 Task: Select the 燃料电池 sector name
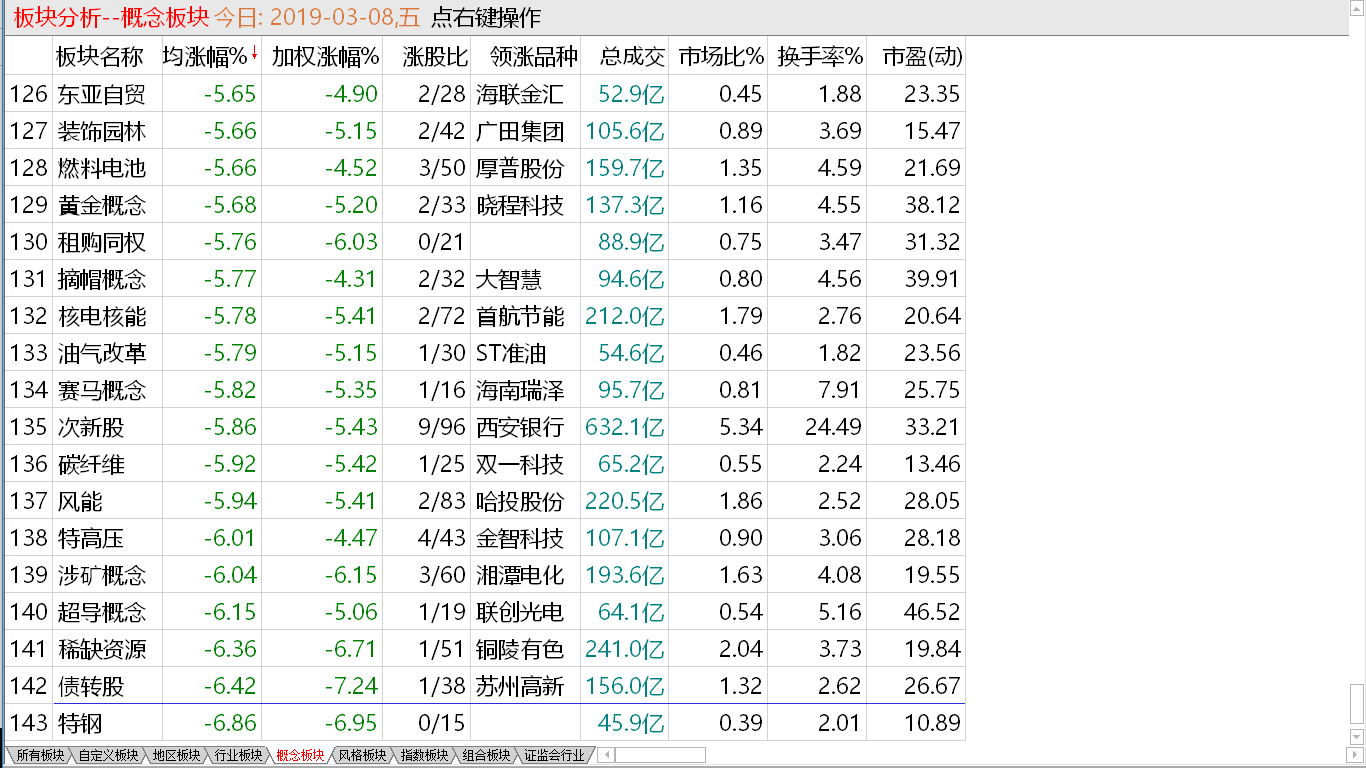click(102, 168)
